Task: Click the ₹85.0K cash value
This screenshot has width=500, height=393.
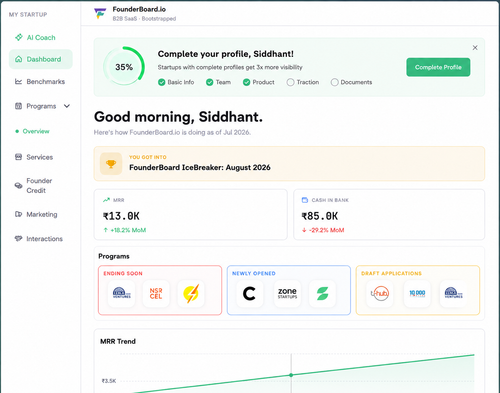Action: tap(320, 216)
